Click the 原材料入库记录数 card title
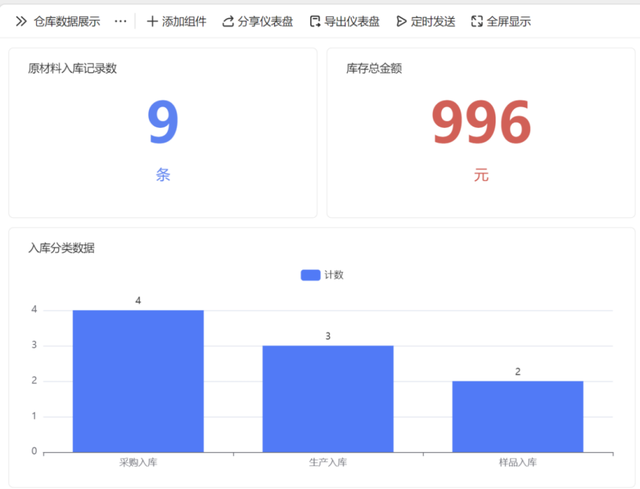 point(72,68)
